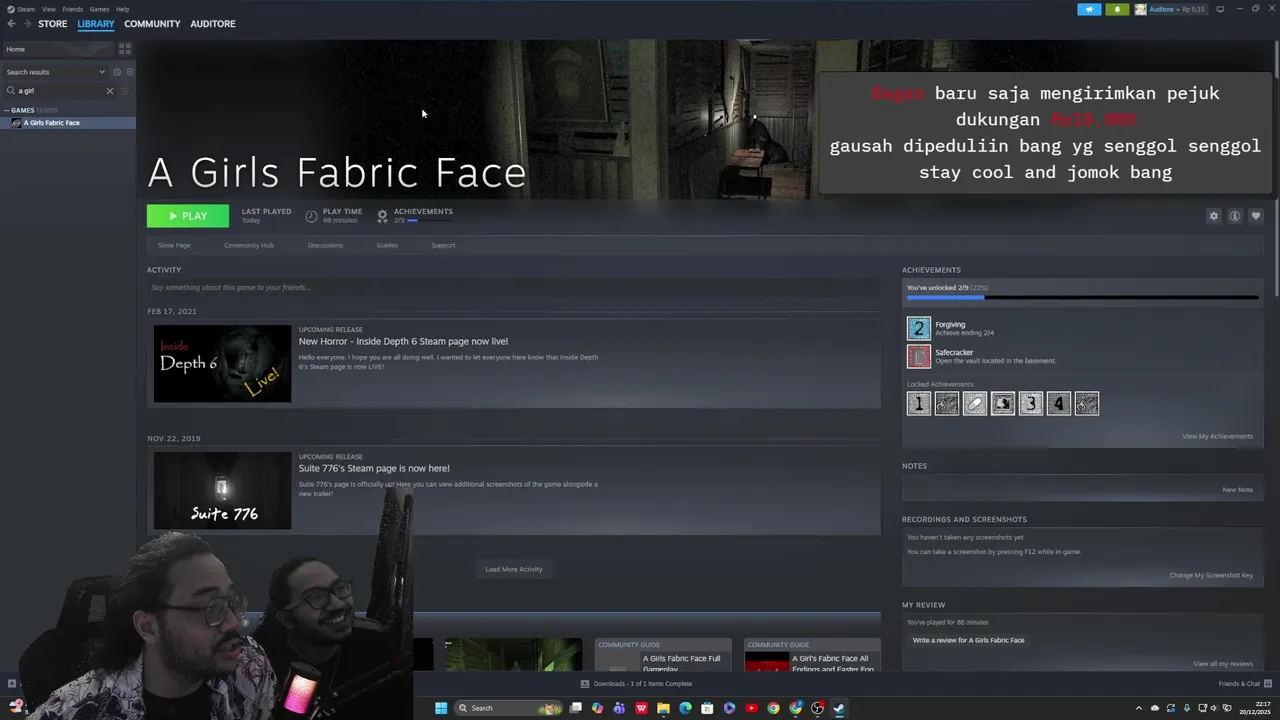Select locked achievement with pill icon
The image size is (1280, 720).
click(974, 403)
